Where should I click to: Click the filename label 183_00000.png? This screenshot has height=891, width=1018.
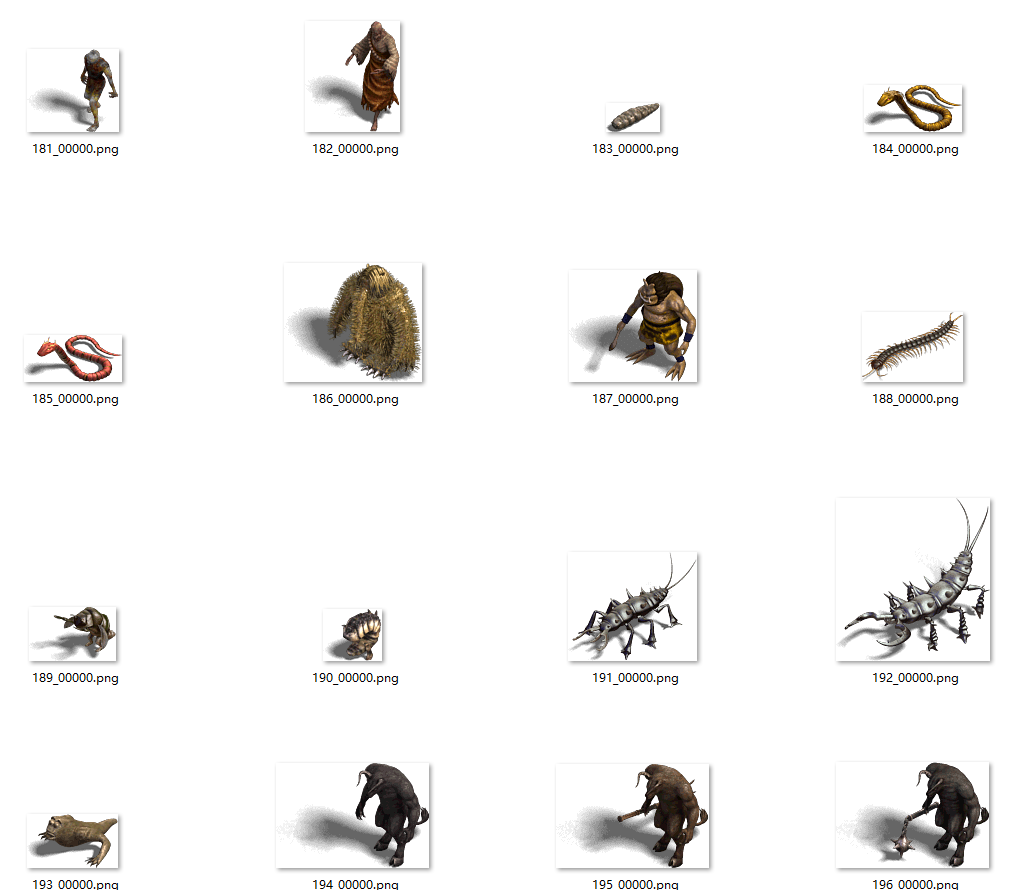(635, 149)
